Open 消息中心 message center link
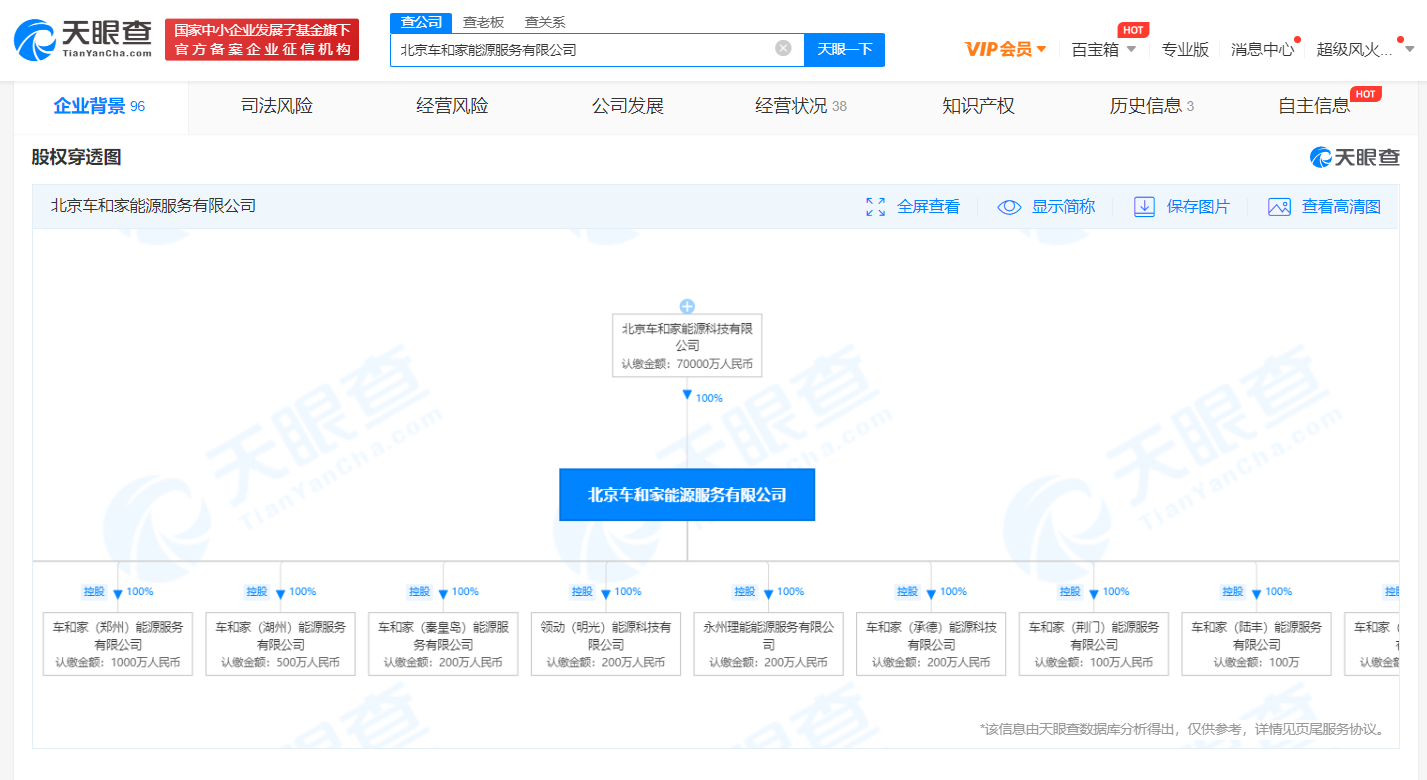This screenshot has width=1427, height=780. (1262, 49)
